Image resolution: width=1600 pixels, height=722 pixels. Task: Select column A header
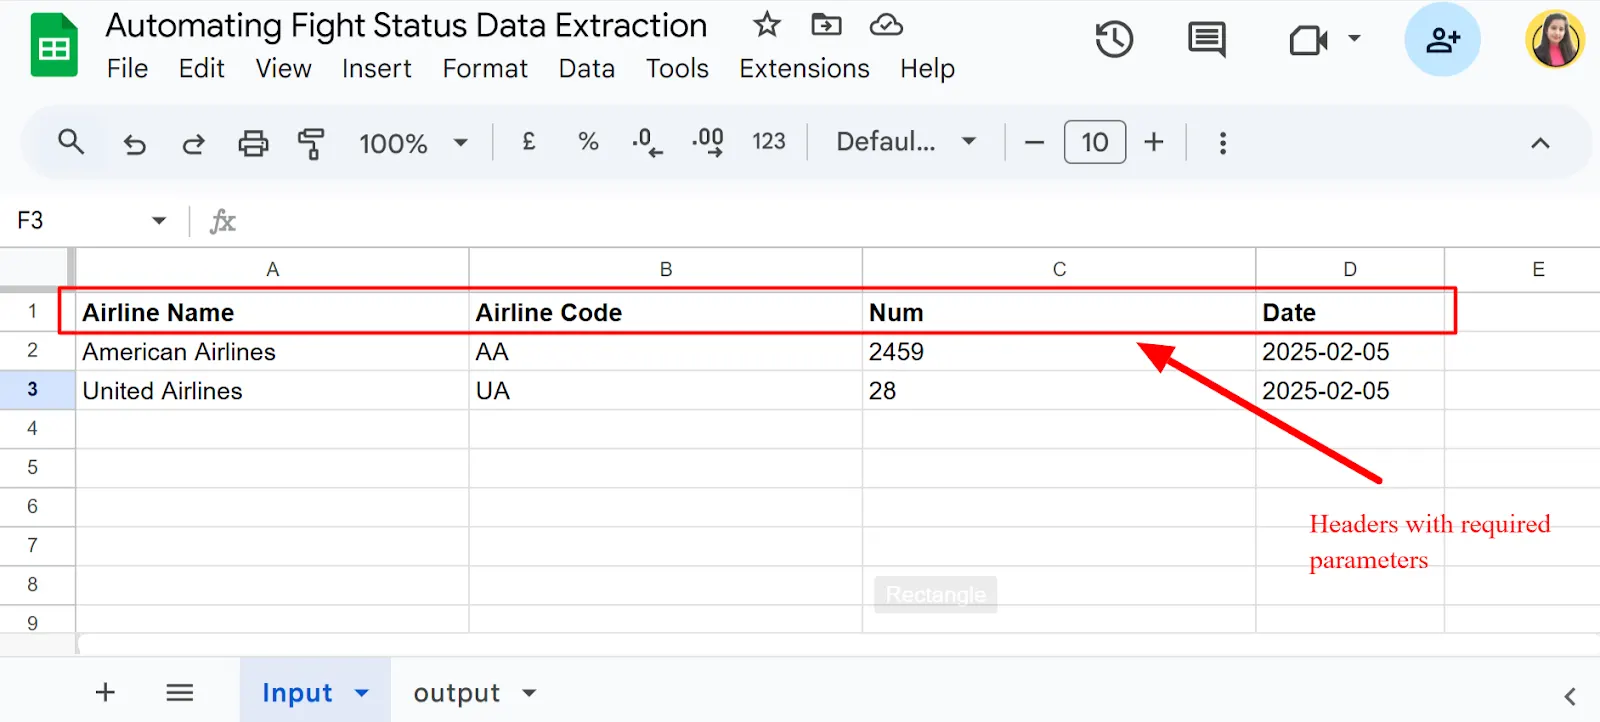(x=272, y=269)
